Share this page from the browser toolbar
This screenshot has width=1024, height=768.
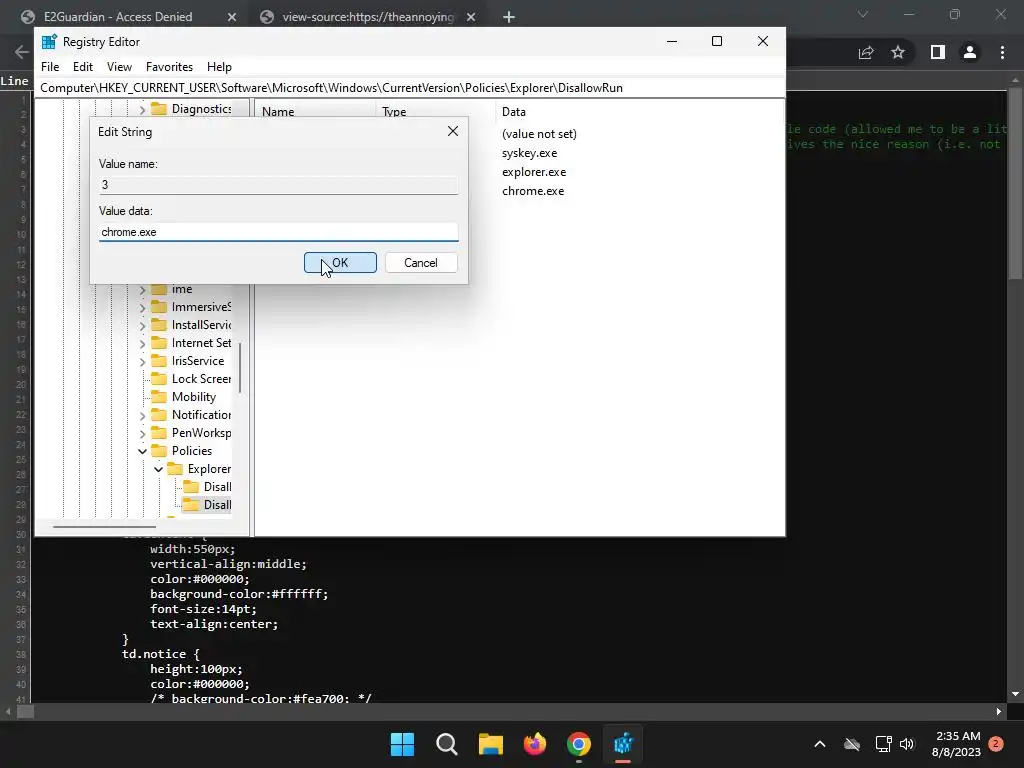tap(866, 52)
